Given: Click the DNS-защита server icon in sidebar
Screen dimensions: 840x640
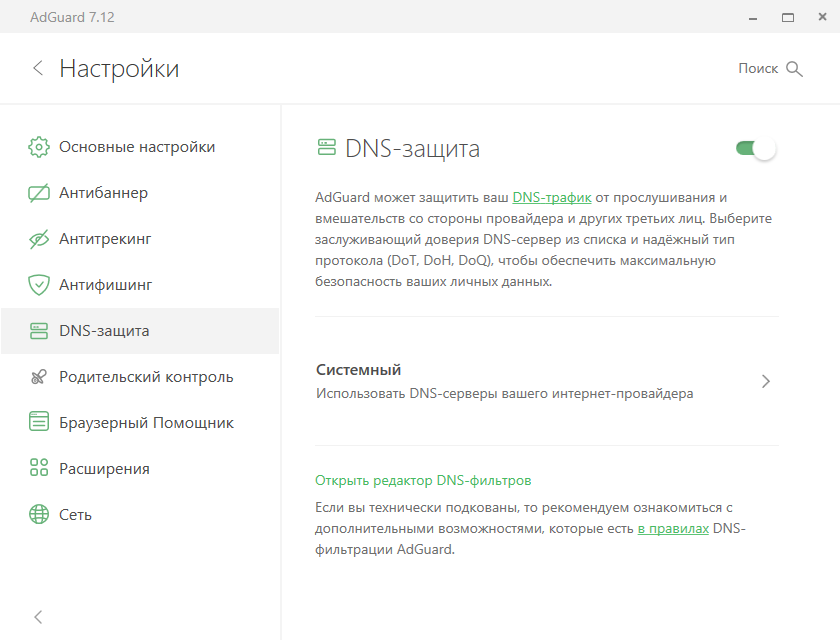Looking at the screenshot, I should tap(39, 331).
